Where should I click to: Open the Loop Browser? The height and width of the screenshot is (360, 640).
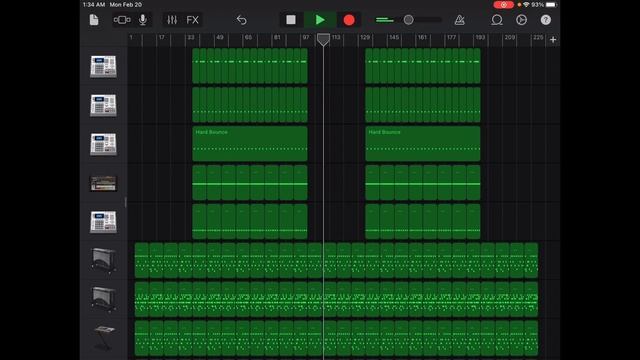coord(497,20)
